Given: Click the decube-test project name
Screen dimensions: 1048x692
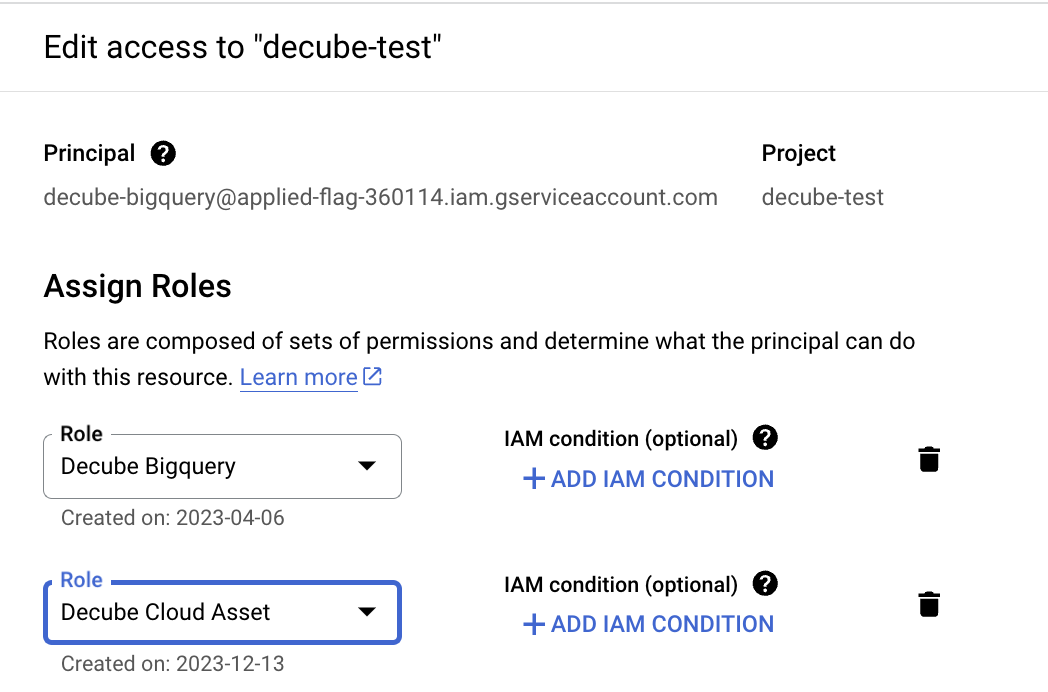Looking at the screenshot, I should pyautogui.click(x=822, y=197).
